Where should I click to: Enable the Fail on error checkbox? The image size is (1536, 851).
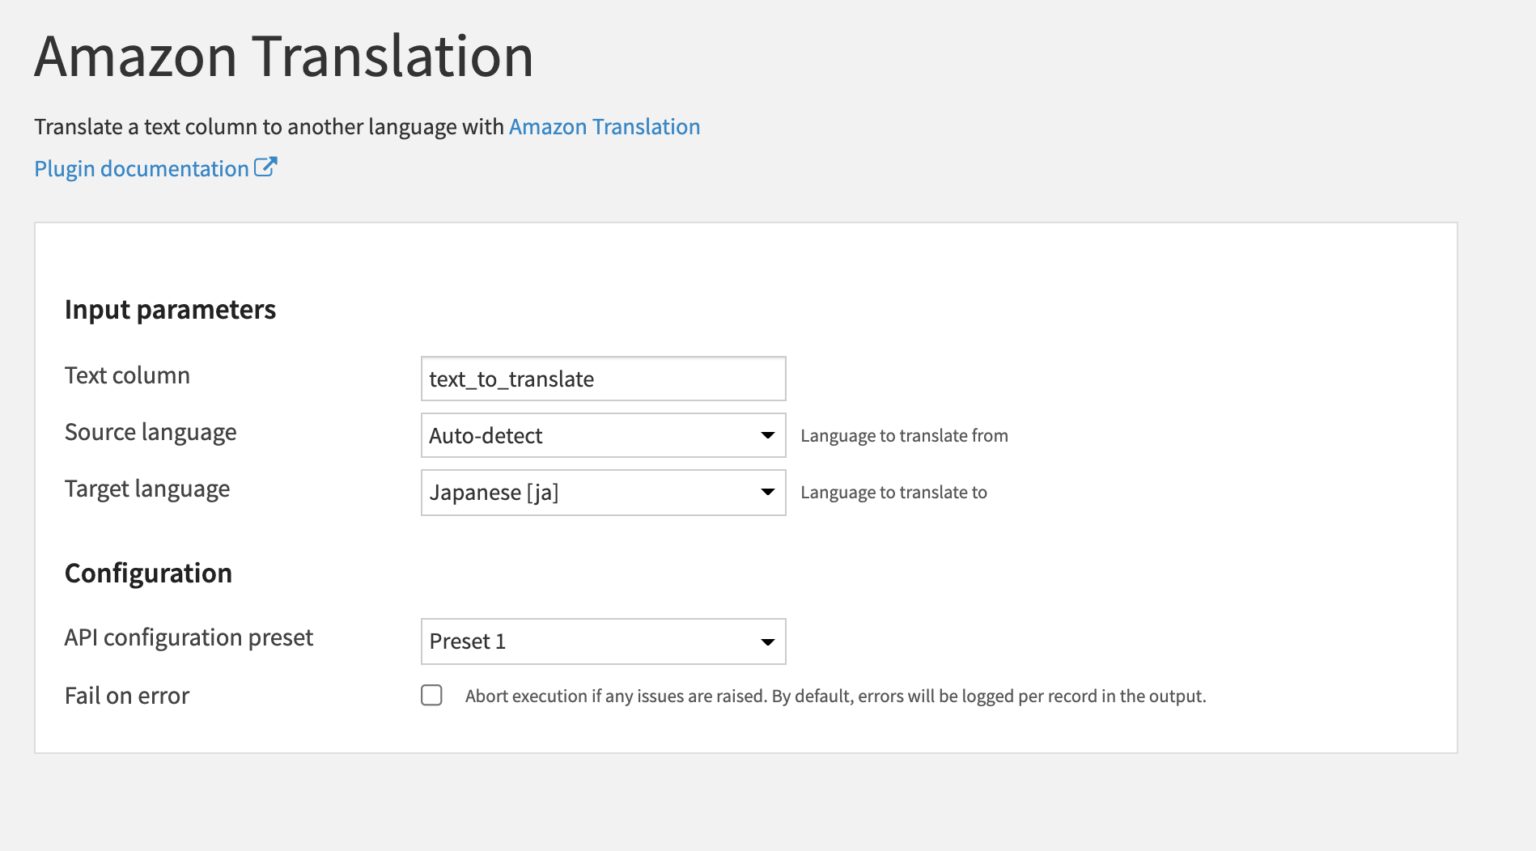(x=431, y=694)
